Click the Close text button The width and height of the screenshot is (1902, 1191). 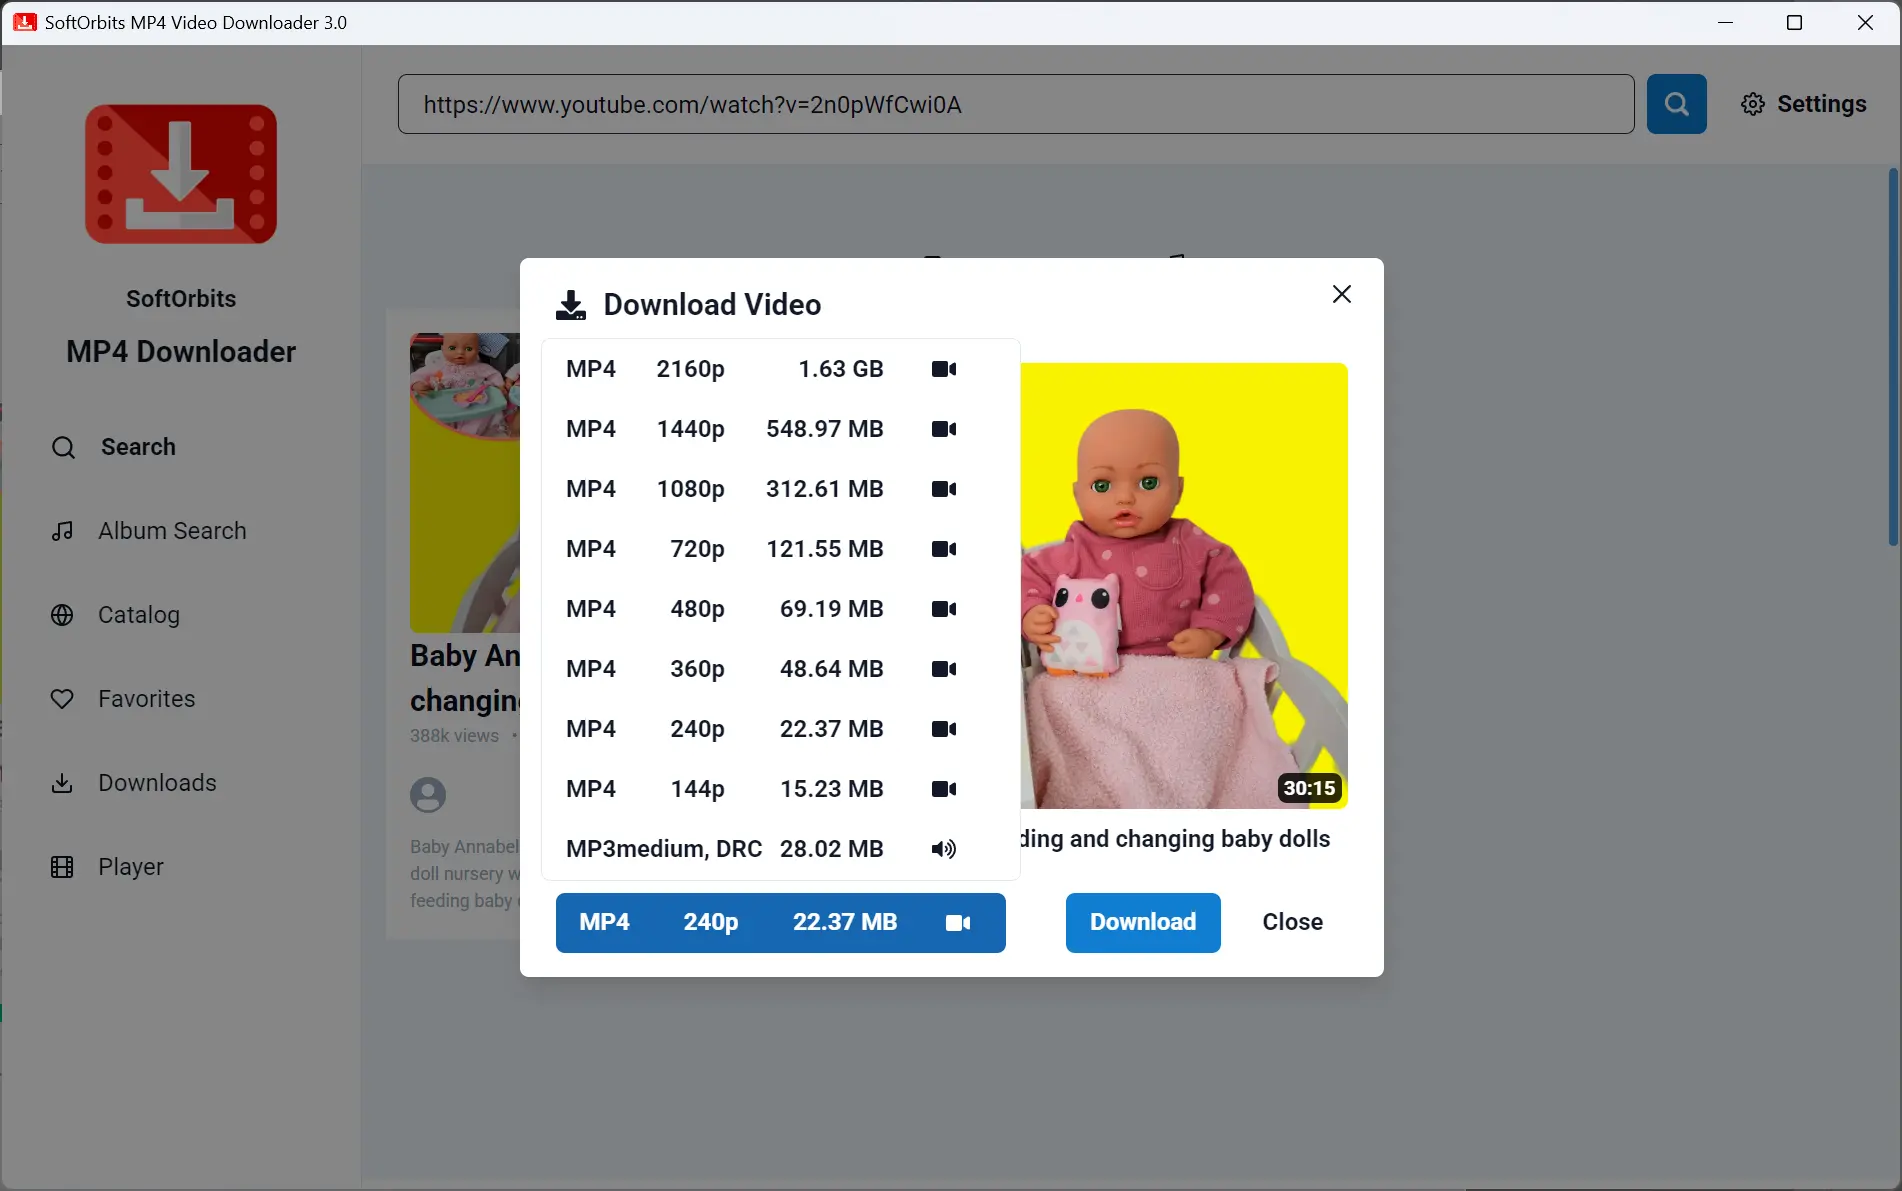pyautogui.click(x=1292, y=922)
